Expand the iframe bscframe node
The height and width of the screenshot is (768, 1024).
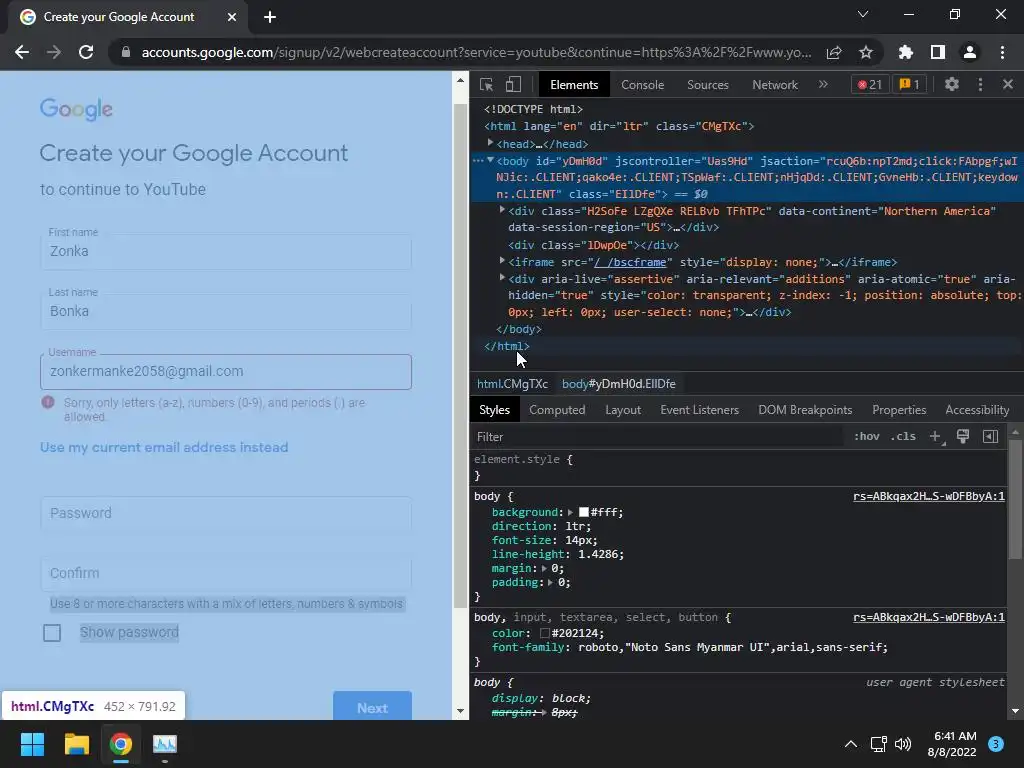coord(502,261)
